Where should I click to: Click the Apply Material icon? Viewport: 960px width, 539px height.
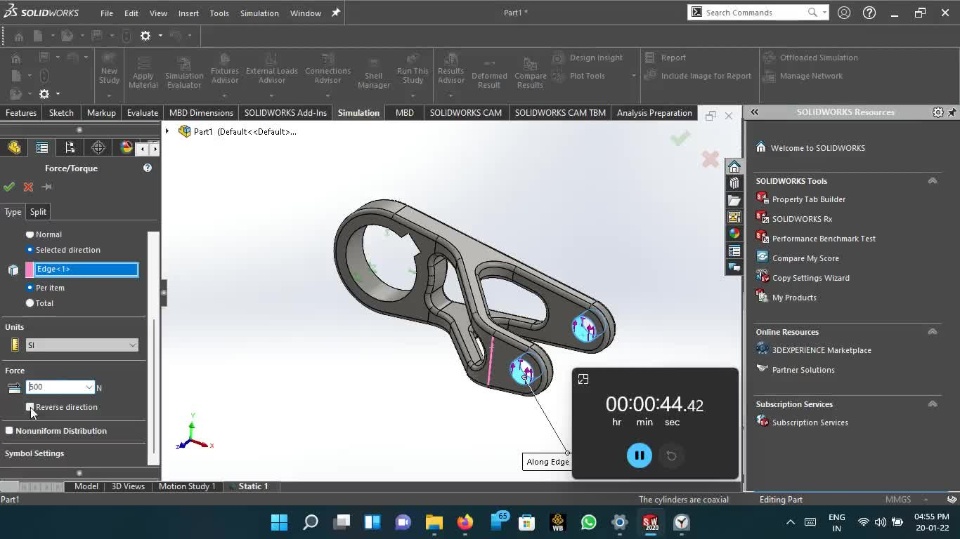[x=143, y=73]
